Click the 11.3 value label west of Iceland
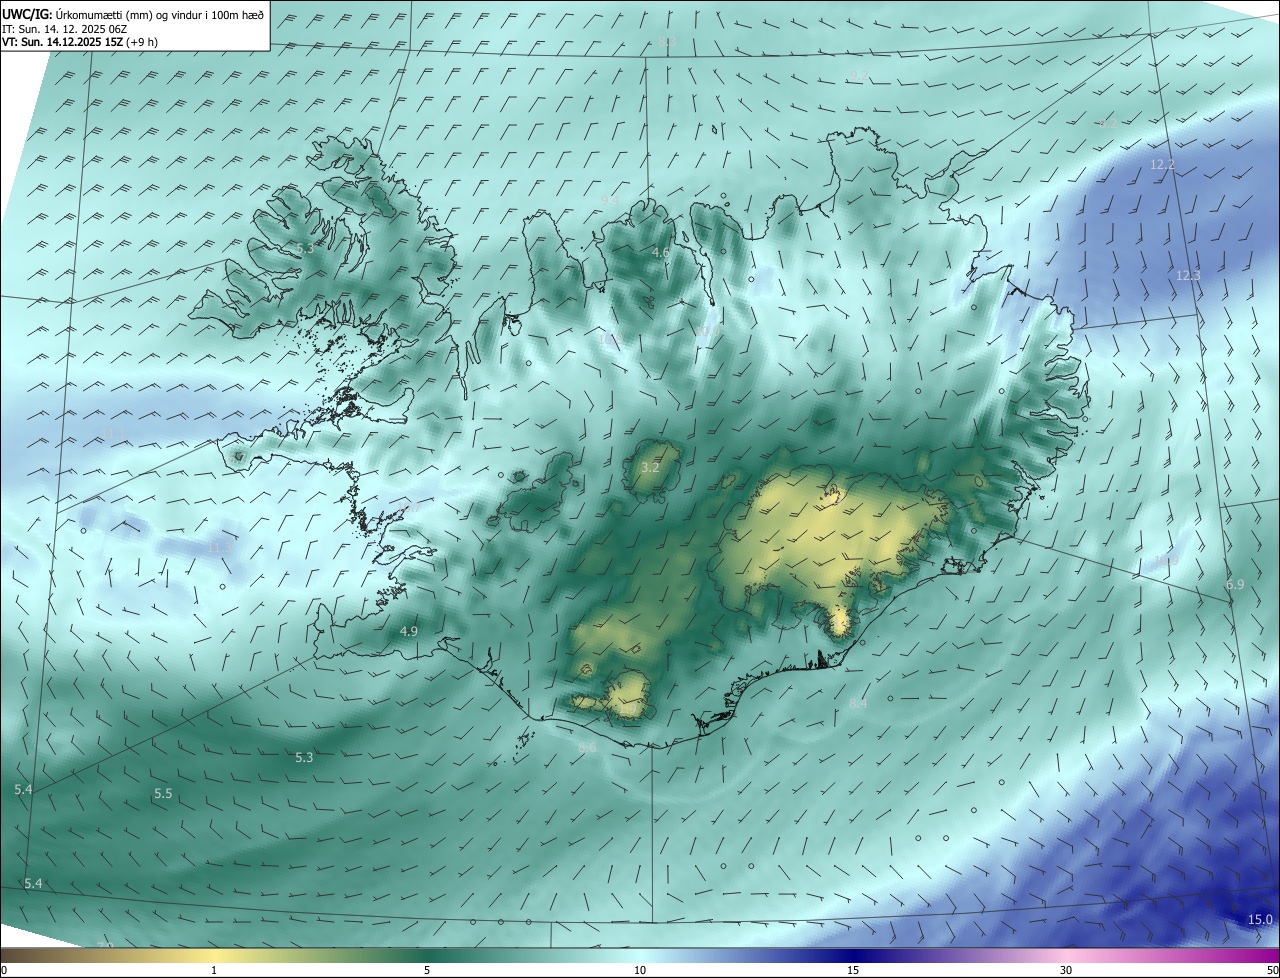This screenshot has width=1280, height=978. pyautogui.click(x=220, y=548)
